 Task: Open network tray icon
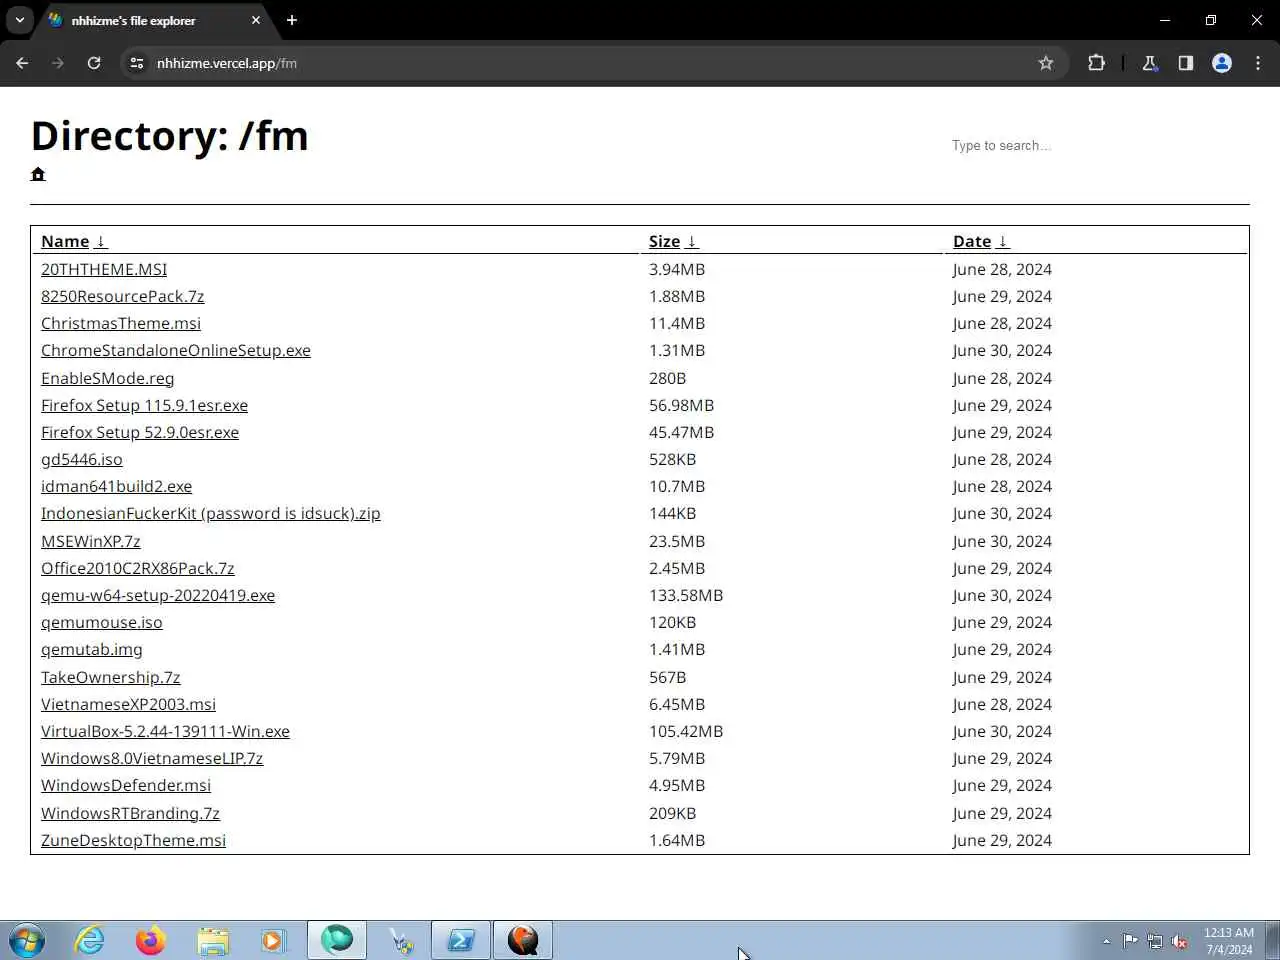coord(1155,940)
